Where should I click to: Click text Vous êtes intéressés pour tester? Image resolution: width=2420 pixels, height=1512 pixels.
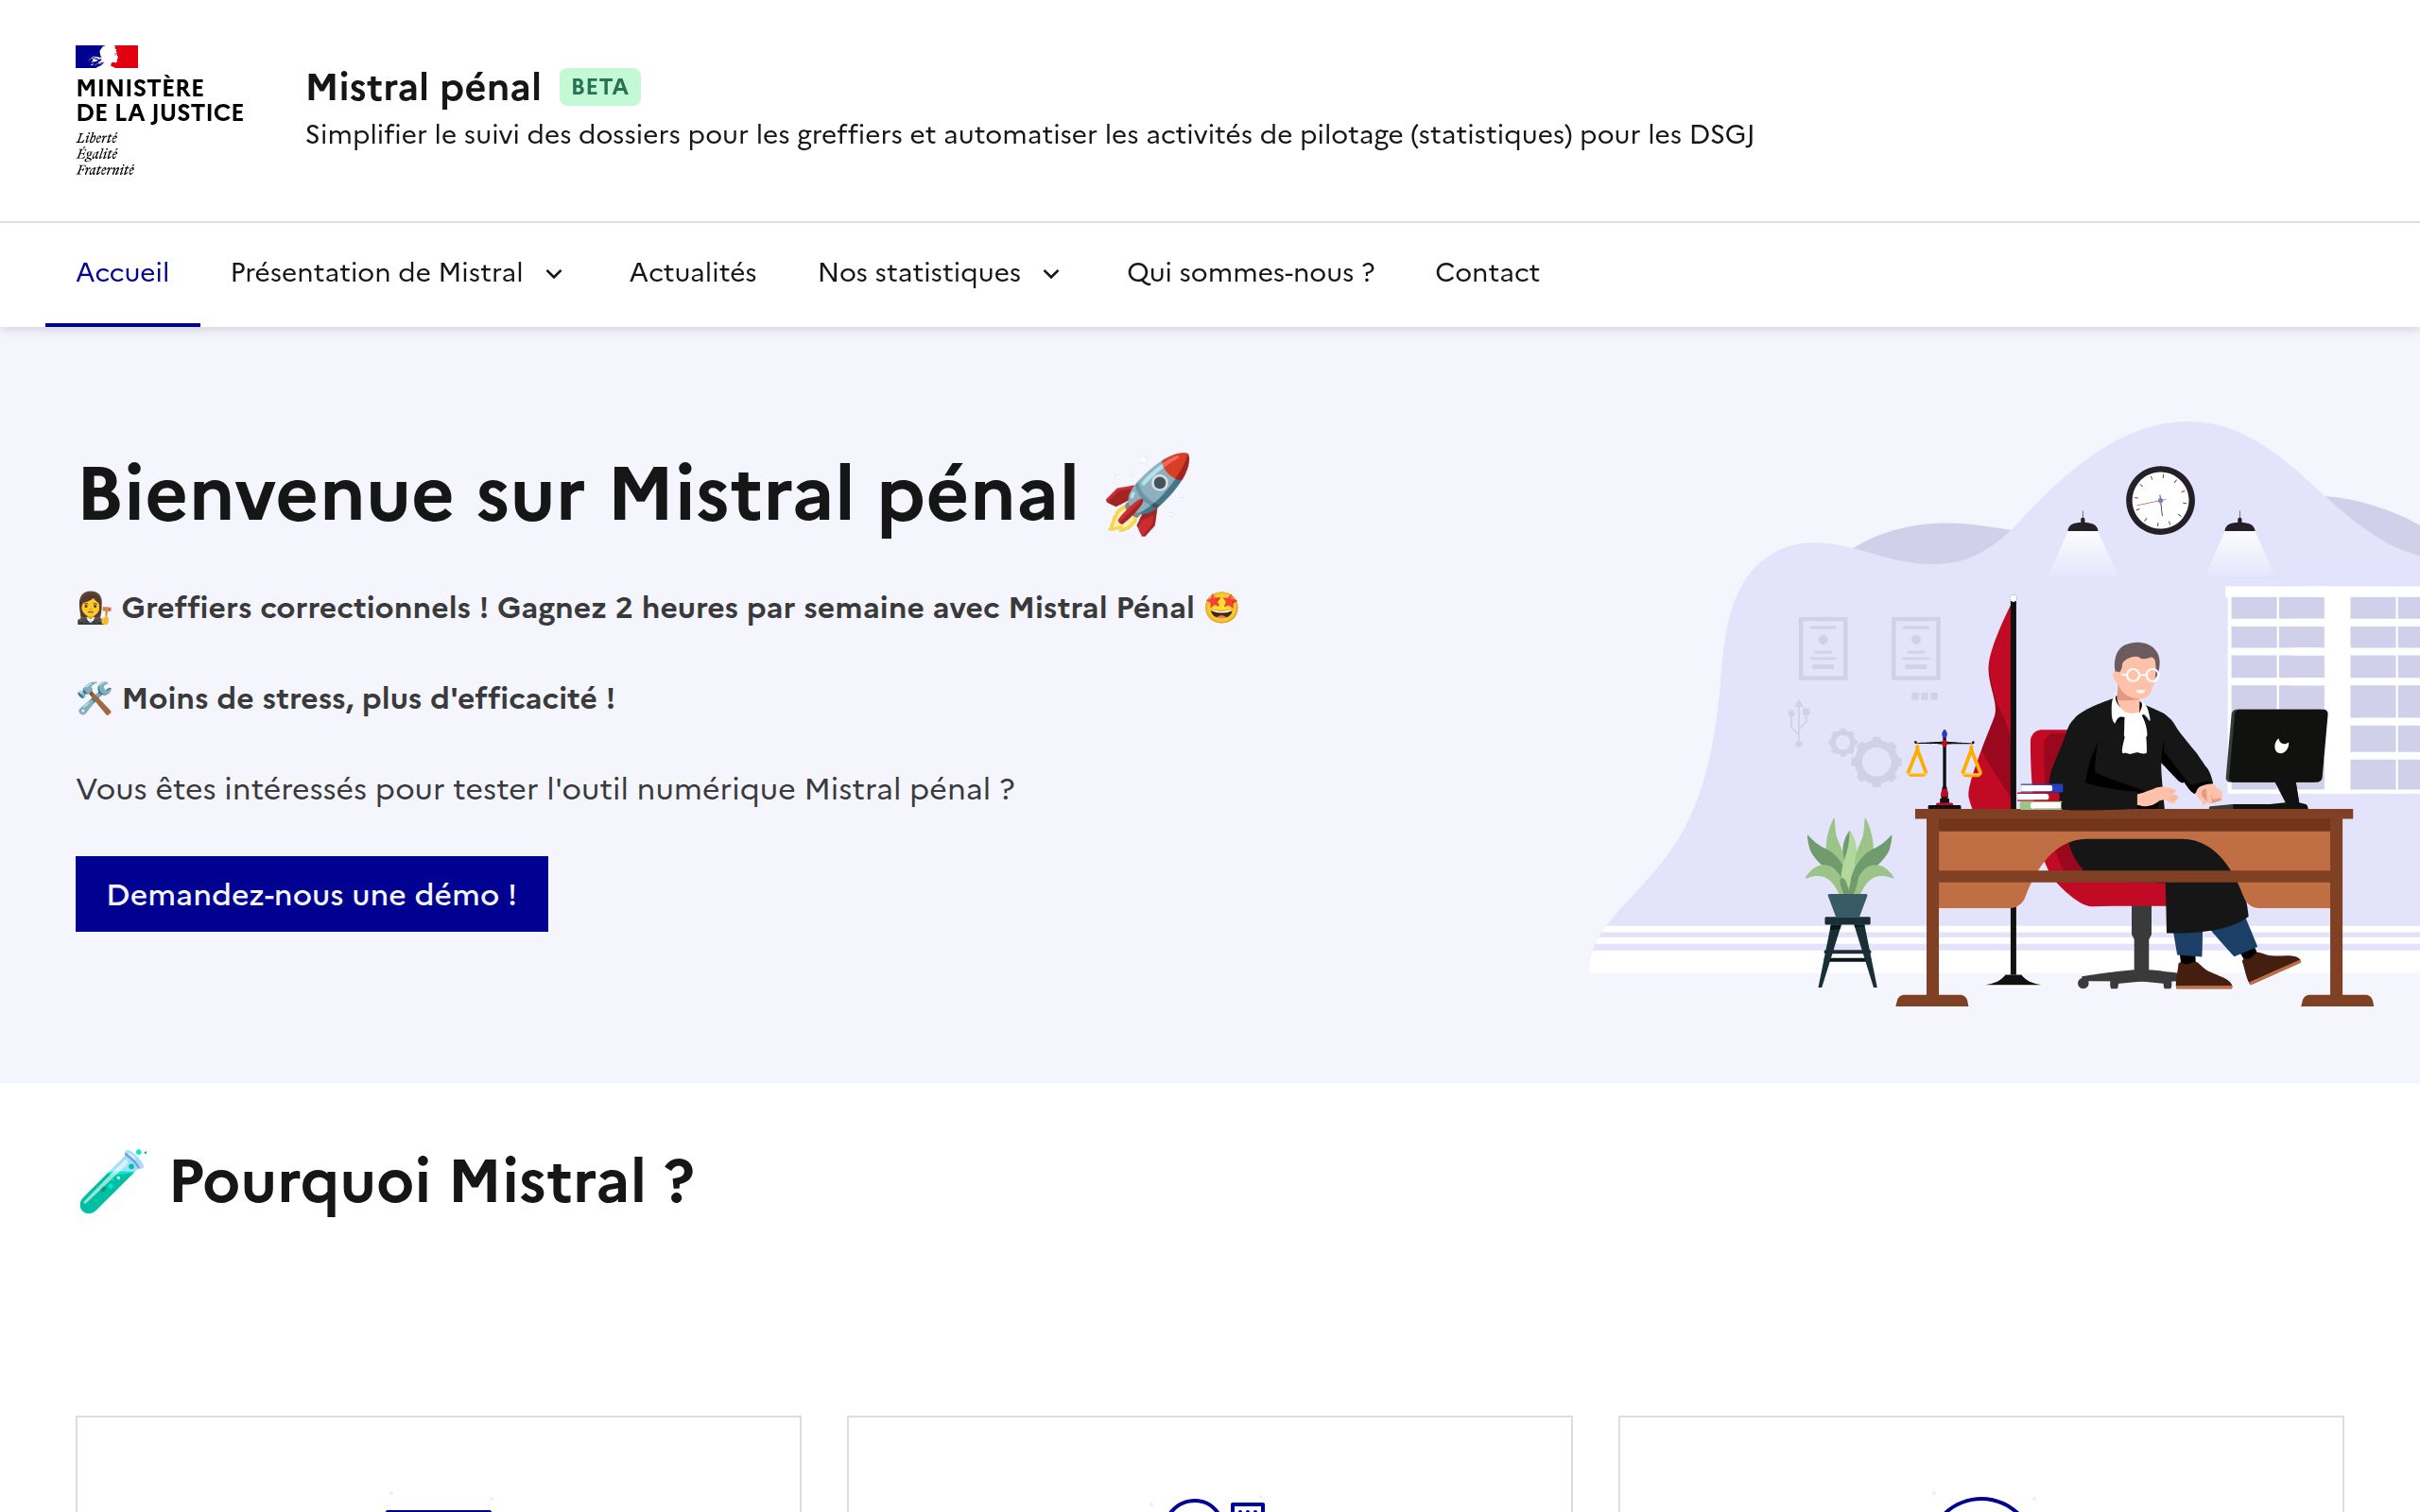(545, 789)
